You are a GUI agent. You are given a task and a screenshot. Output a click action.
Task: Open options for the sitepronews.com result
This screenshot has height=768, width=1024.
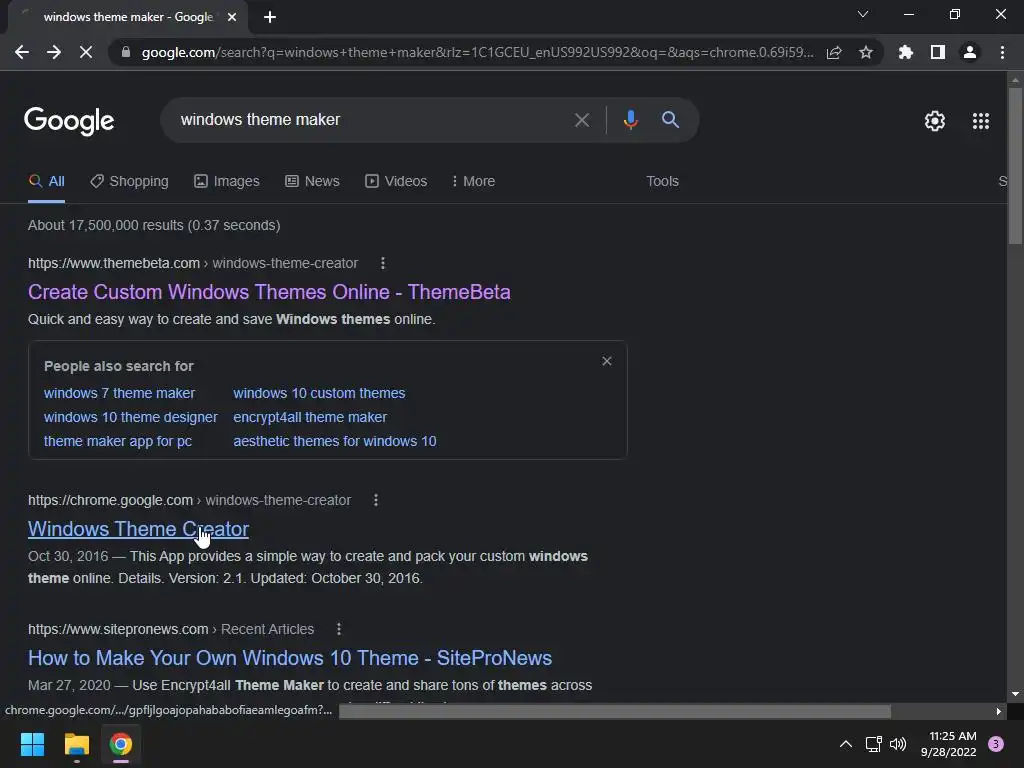coord(338,629)
